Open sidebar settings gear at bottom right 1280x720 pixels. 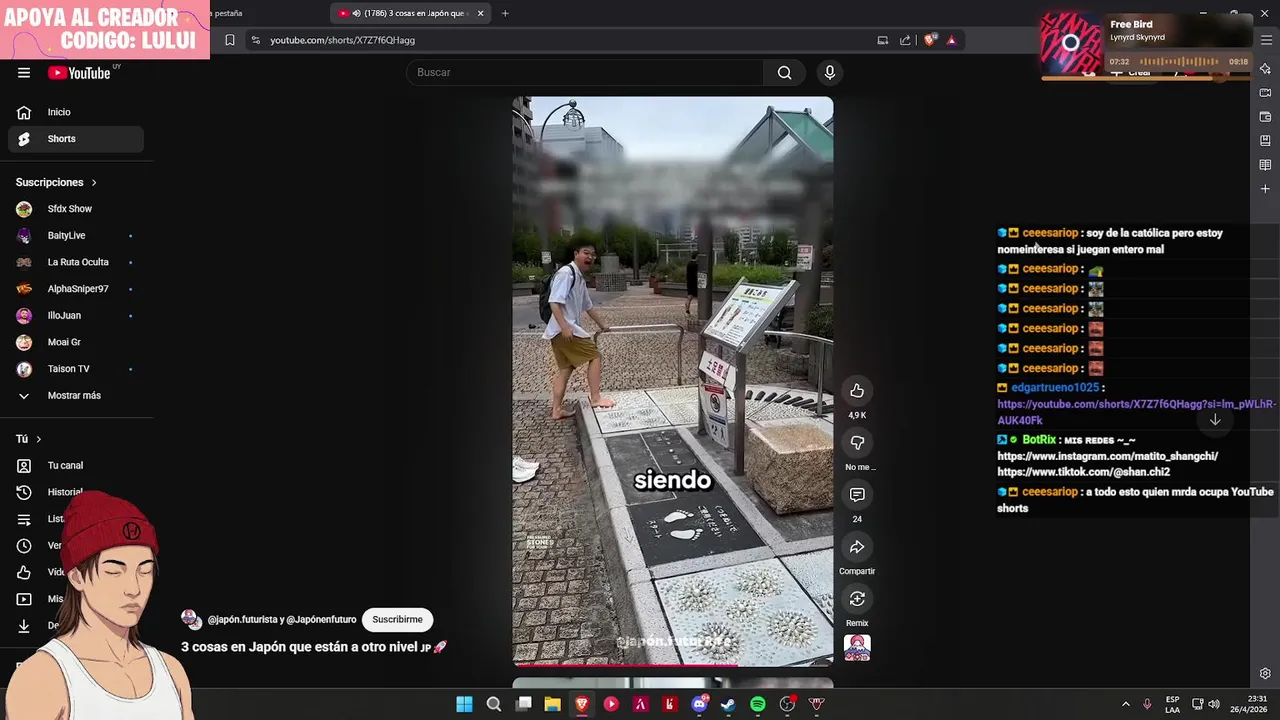(1265, 673)
